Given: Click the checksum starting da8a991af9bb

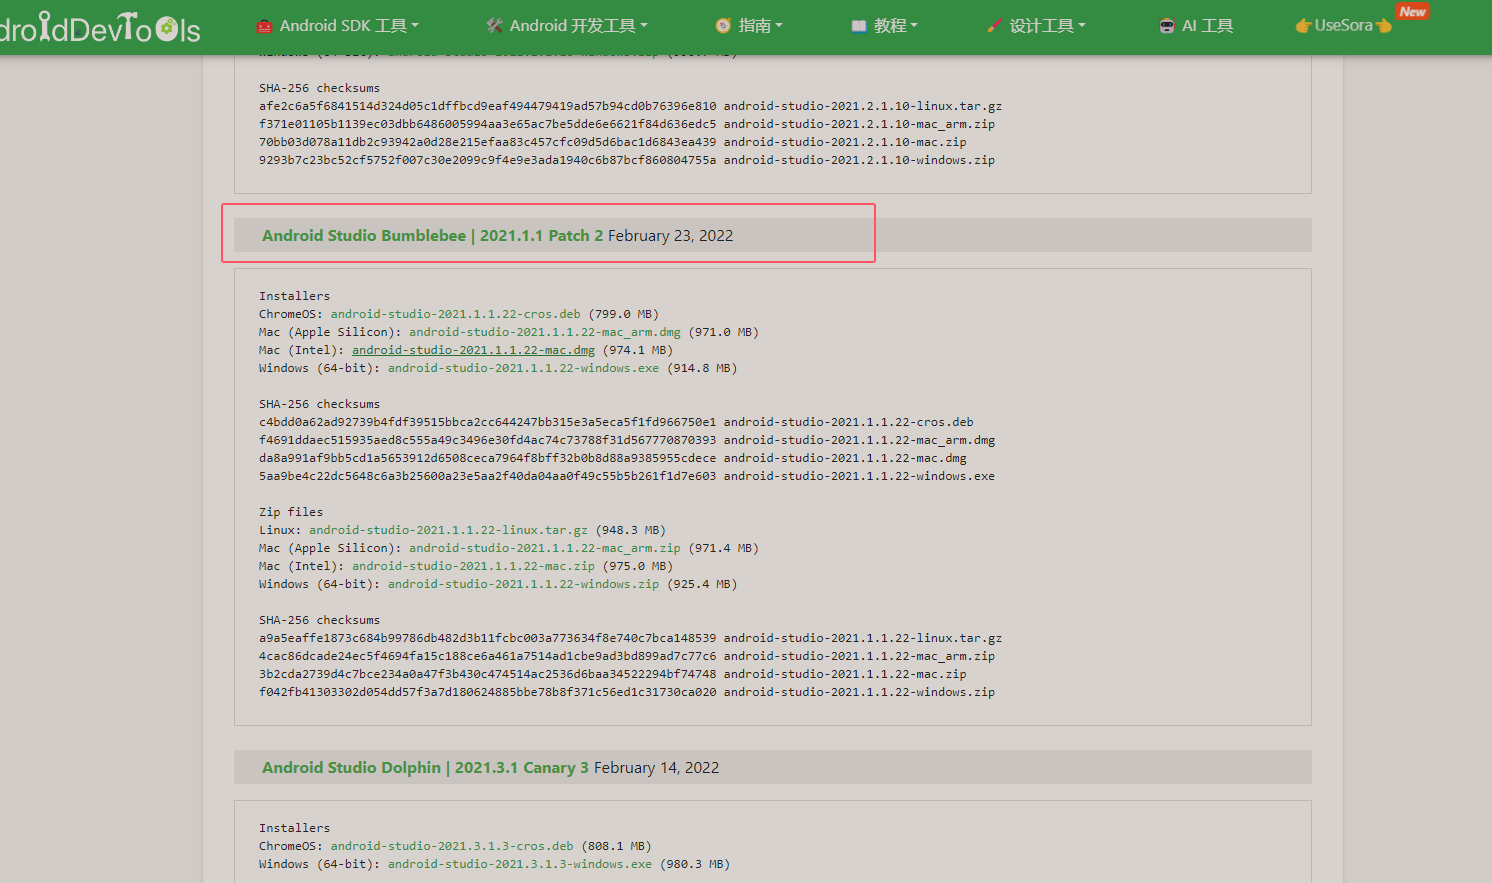Looking at the screenshot, I should (488, 458).
